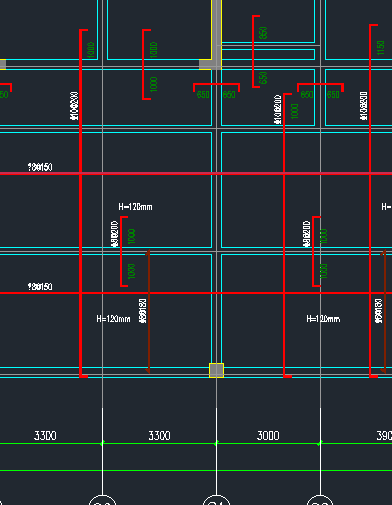Select the lower ?8@150 rebar annotation
Screen dimensions: 392x505
click(40, 287)
